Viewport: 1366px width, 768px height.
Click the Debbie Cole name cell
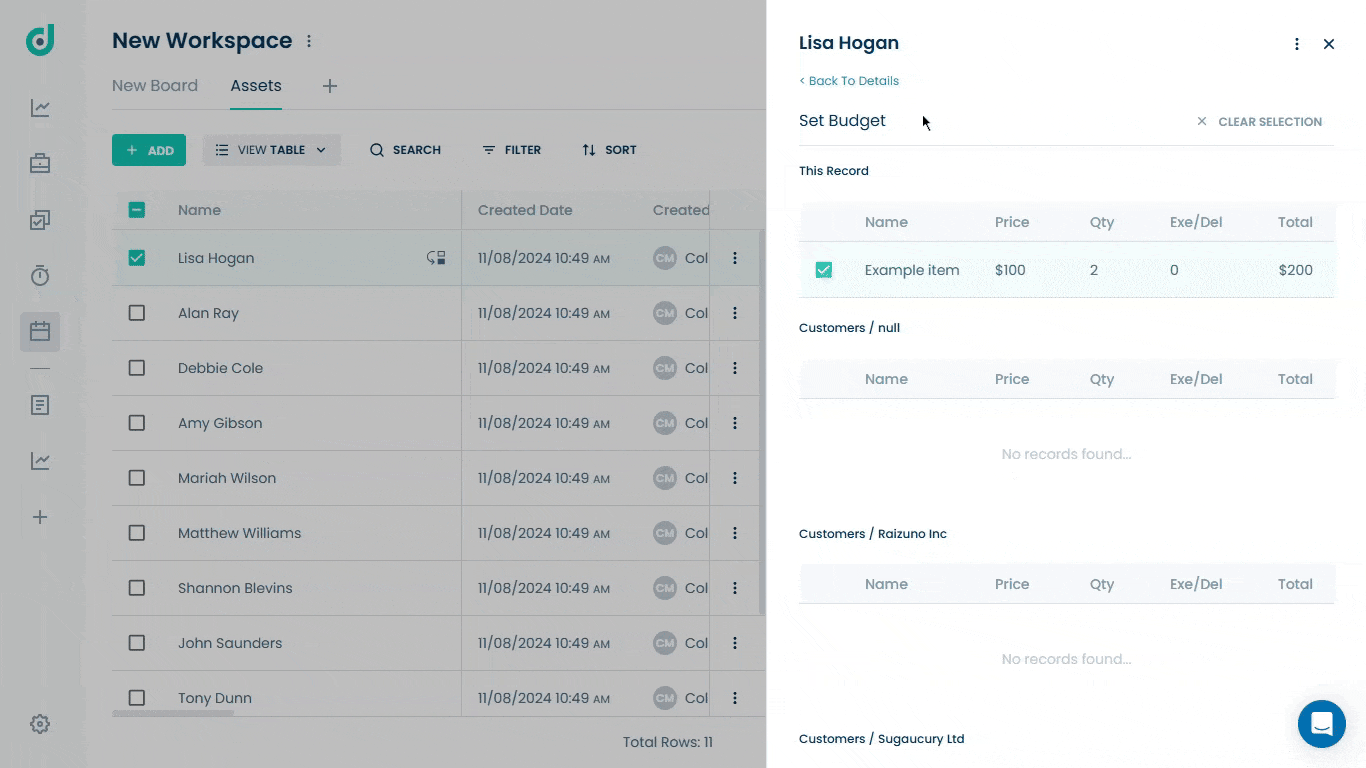(x=220, y=368)
